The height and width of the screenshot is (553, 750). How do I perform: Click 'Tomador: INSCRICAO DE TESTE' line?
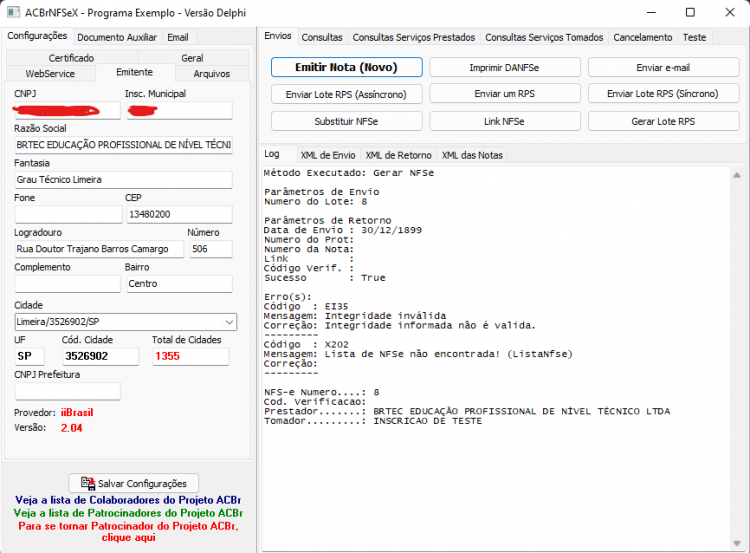point(373,421)
